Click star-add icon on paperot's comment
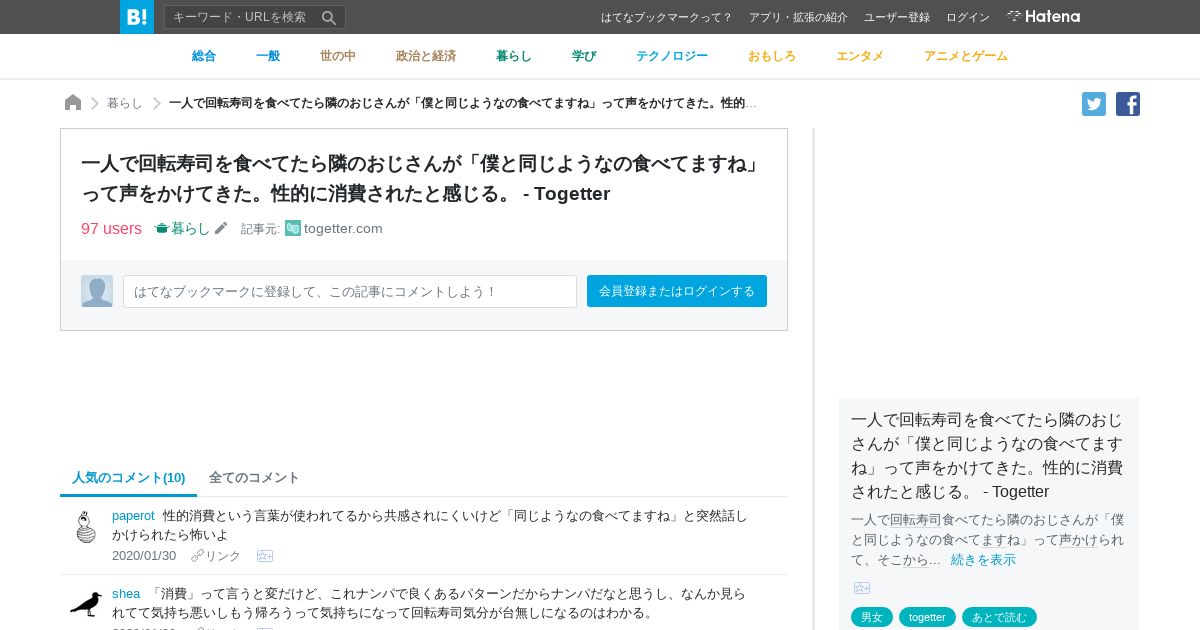Screen dimensions: 1200x630 pos(265,556)
